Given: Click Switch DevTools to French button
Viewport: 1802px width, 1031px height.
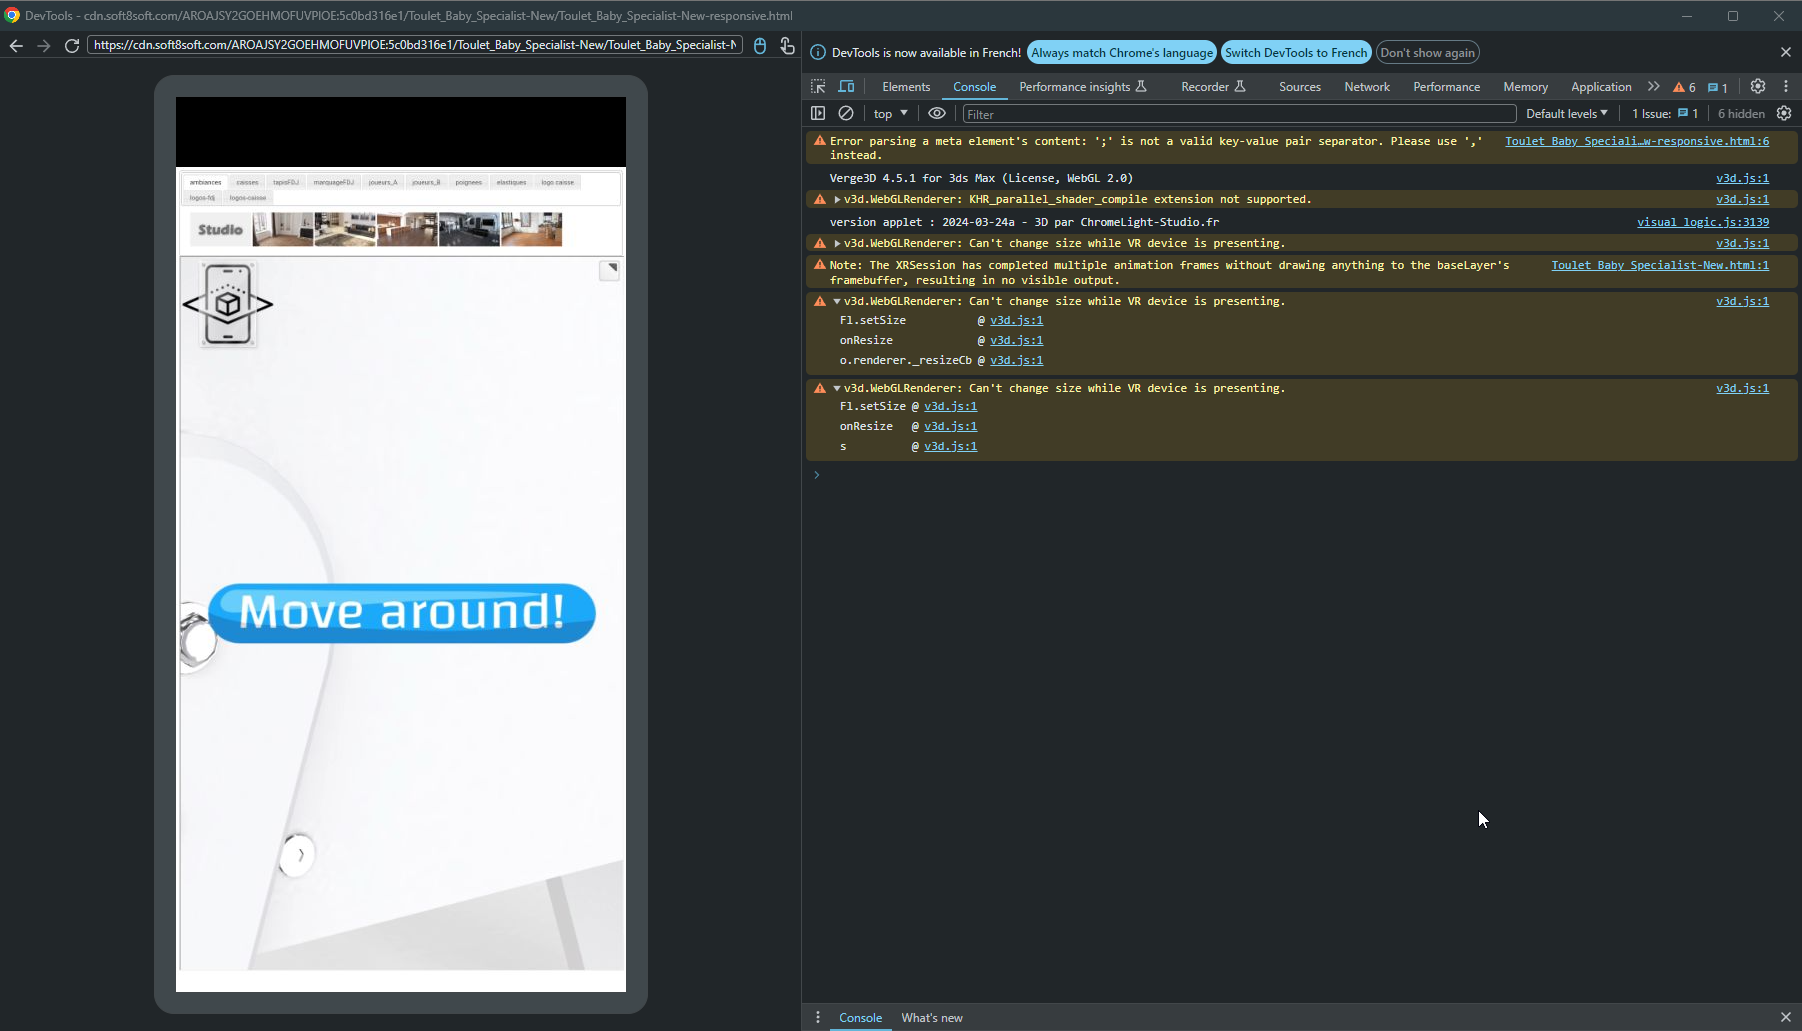Looking at the screenshot, I should (x=1296, y=53).
